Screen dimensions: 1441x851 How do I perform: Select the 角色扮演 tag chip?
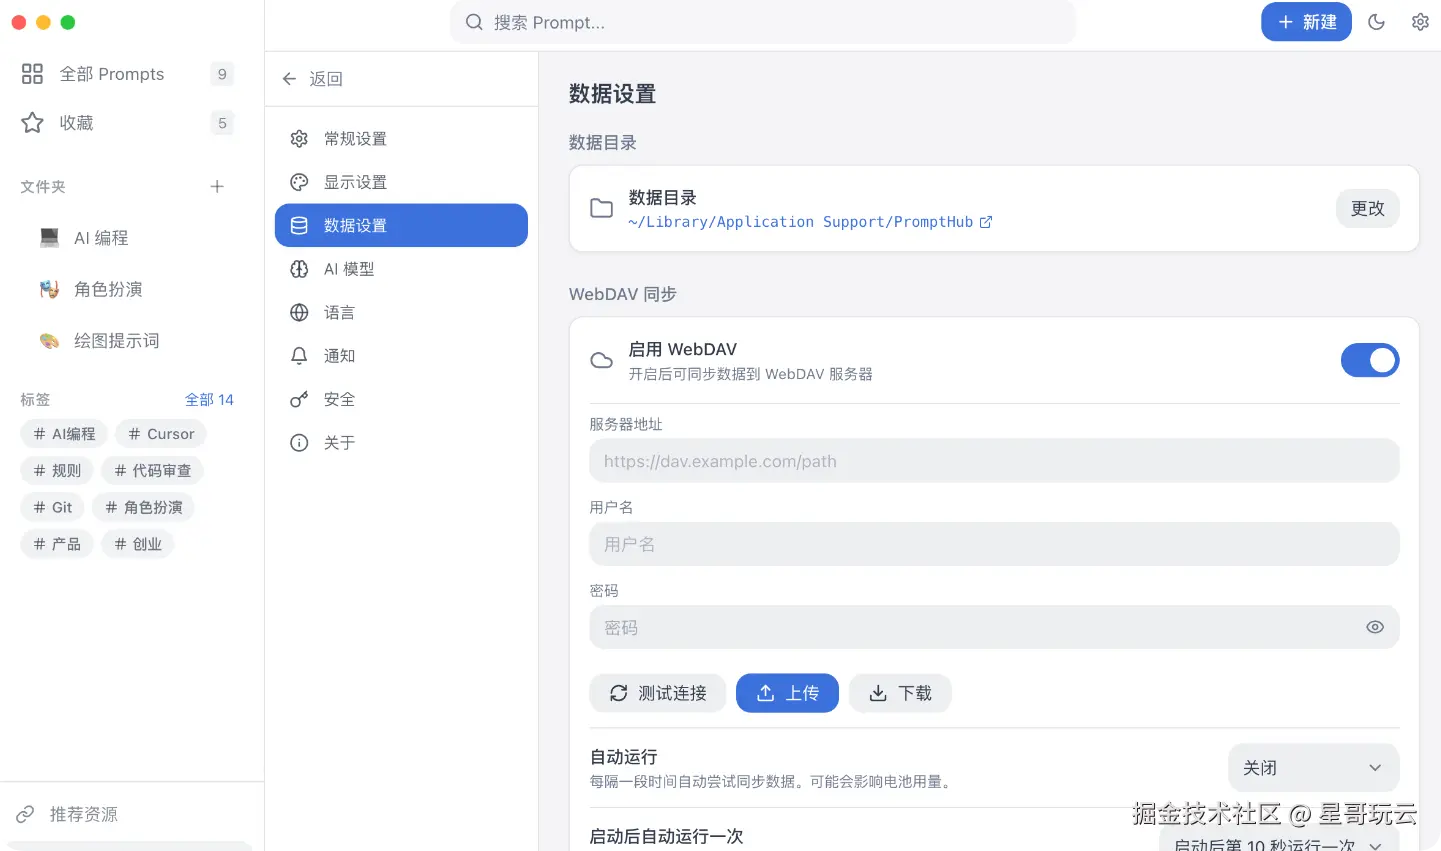(143, 507)
